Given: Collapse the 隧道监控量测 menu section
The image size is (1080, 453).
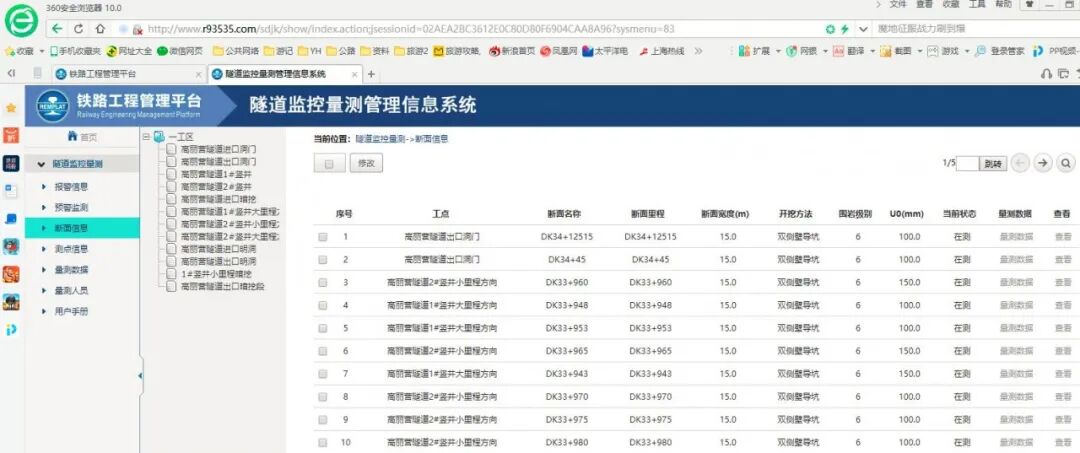Looking at the screenshot, I should 42,164.
